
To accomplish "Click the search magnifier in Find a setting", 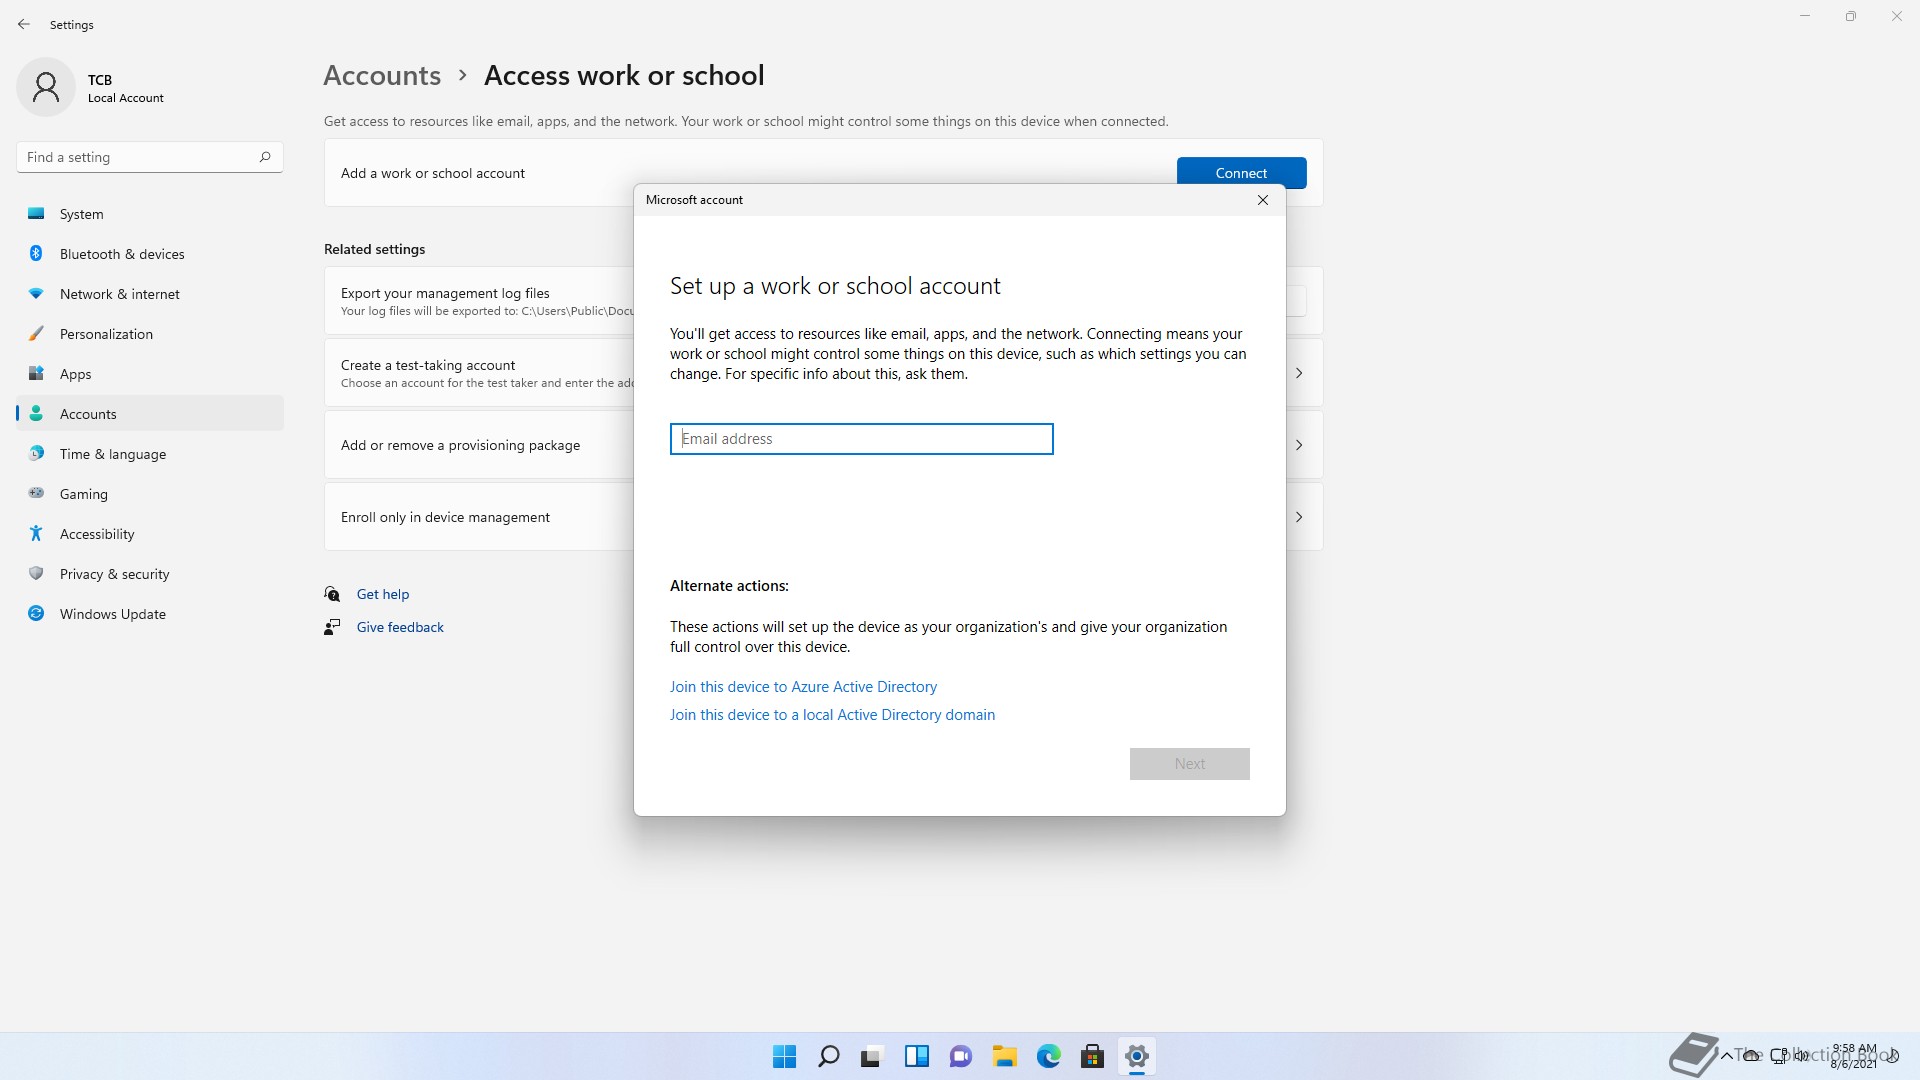I will click(265, 157).
